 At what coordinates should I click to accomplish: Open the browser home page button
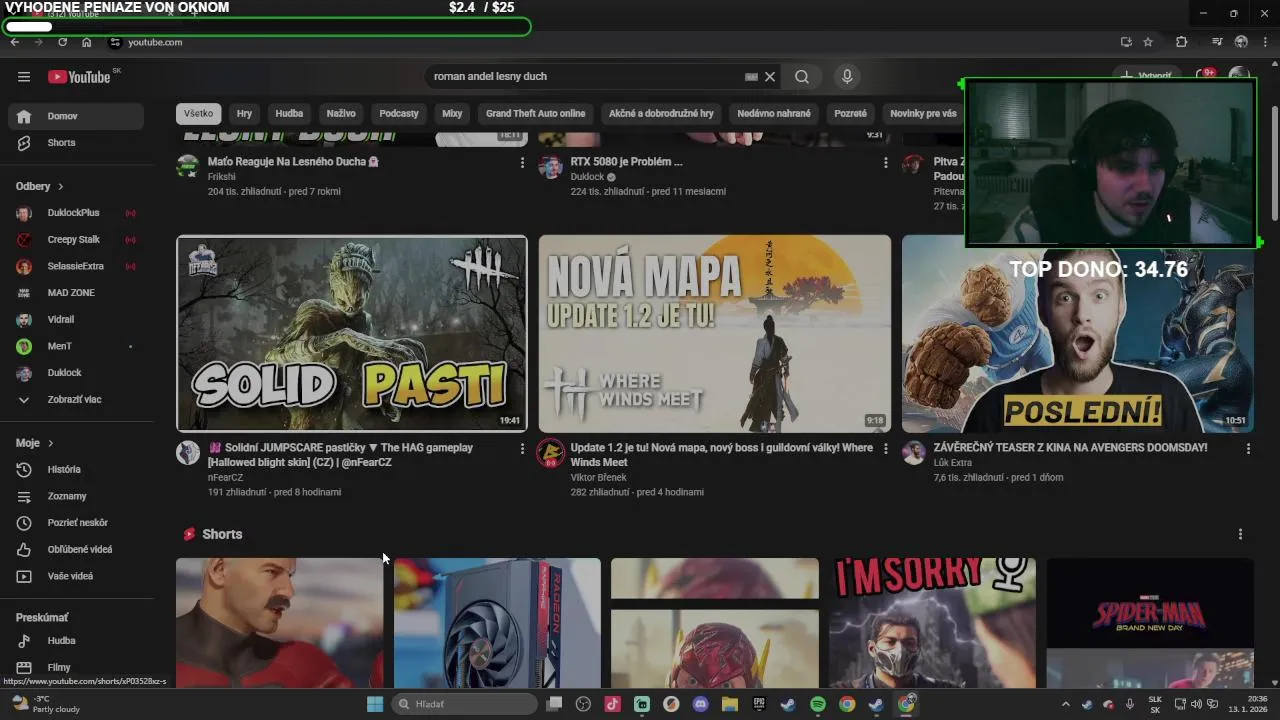[x=87, y=42]
